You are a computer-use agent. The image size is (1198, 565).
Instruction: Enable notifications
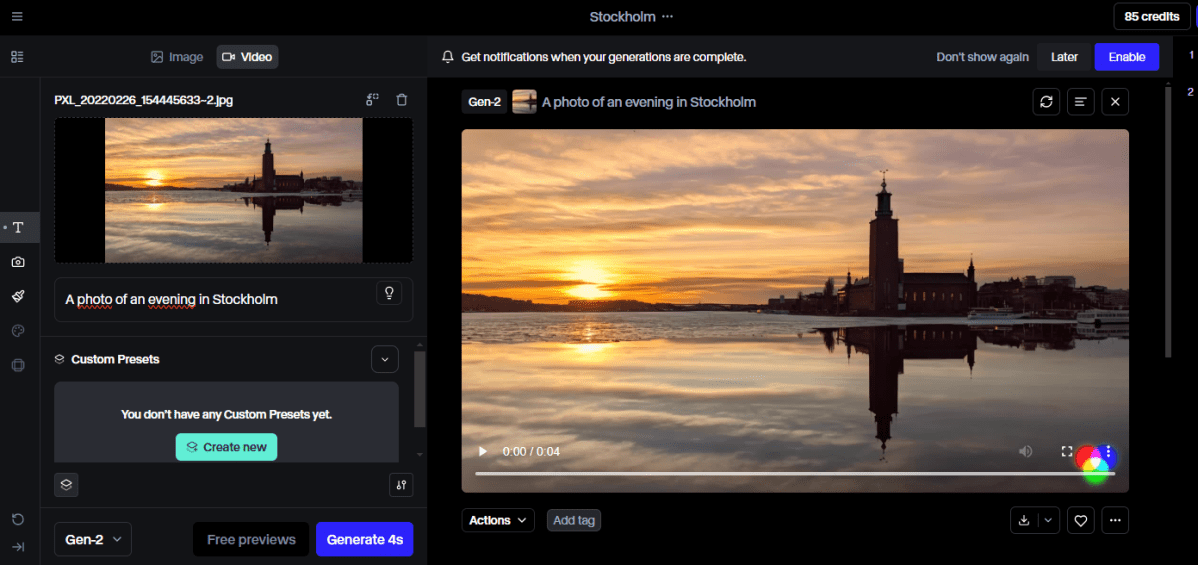coord(1126,57)
